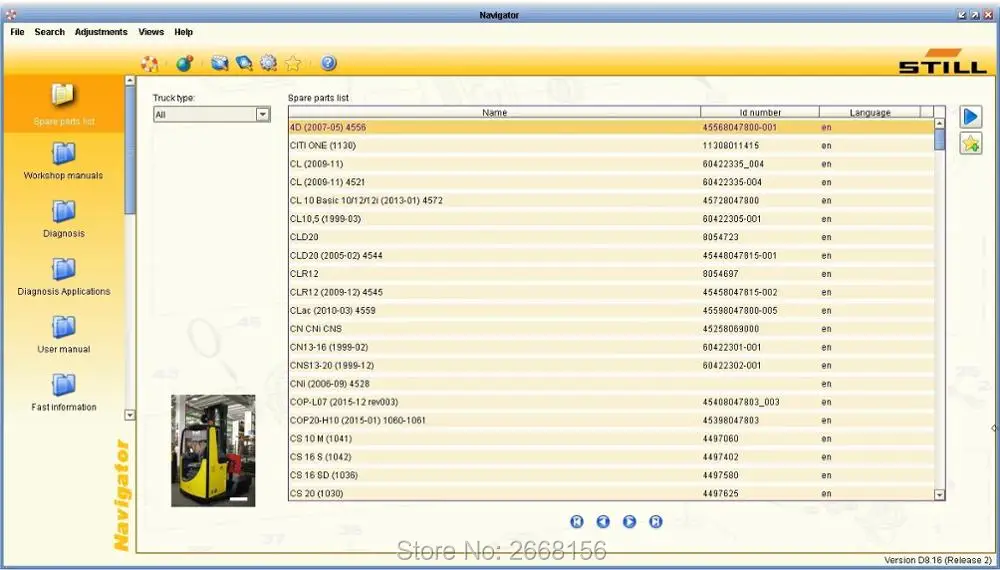The width and height of the screenshot is (1000, 570).
Task: Click the parts list scroll down arrow
Action: 939,494
